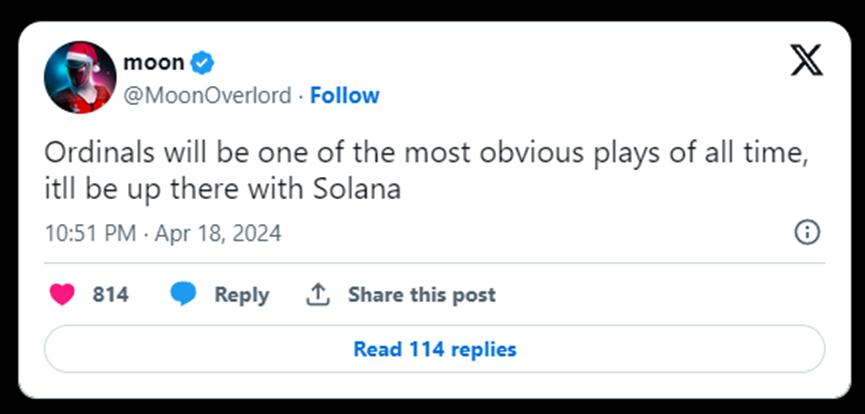The height and width of the screenshot is (414, 865).
Task: Open the @MoonOverlord handle link
Action: (x=207, y=95)
